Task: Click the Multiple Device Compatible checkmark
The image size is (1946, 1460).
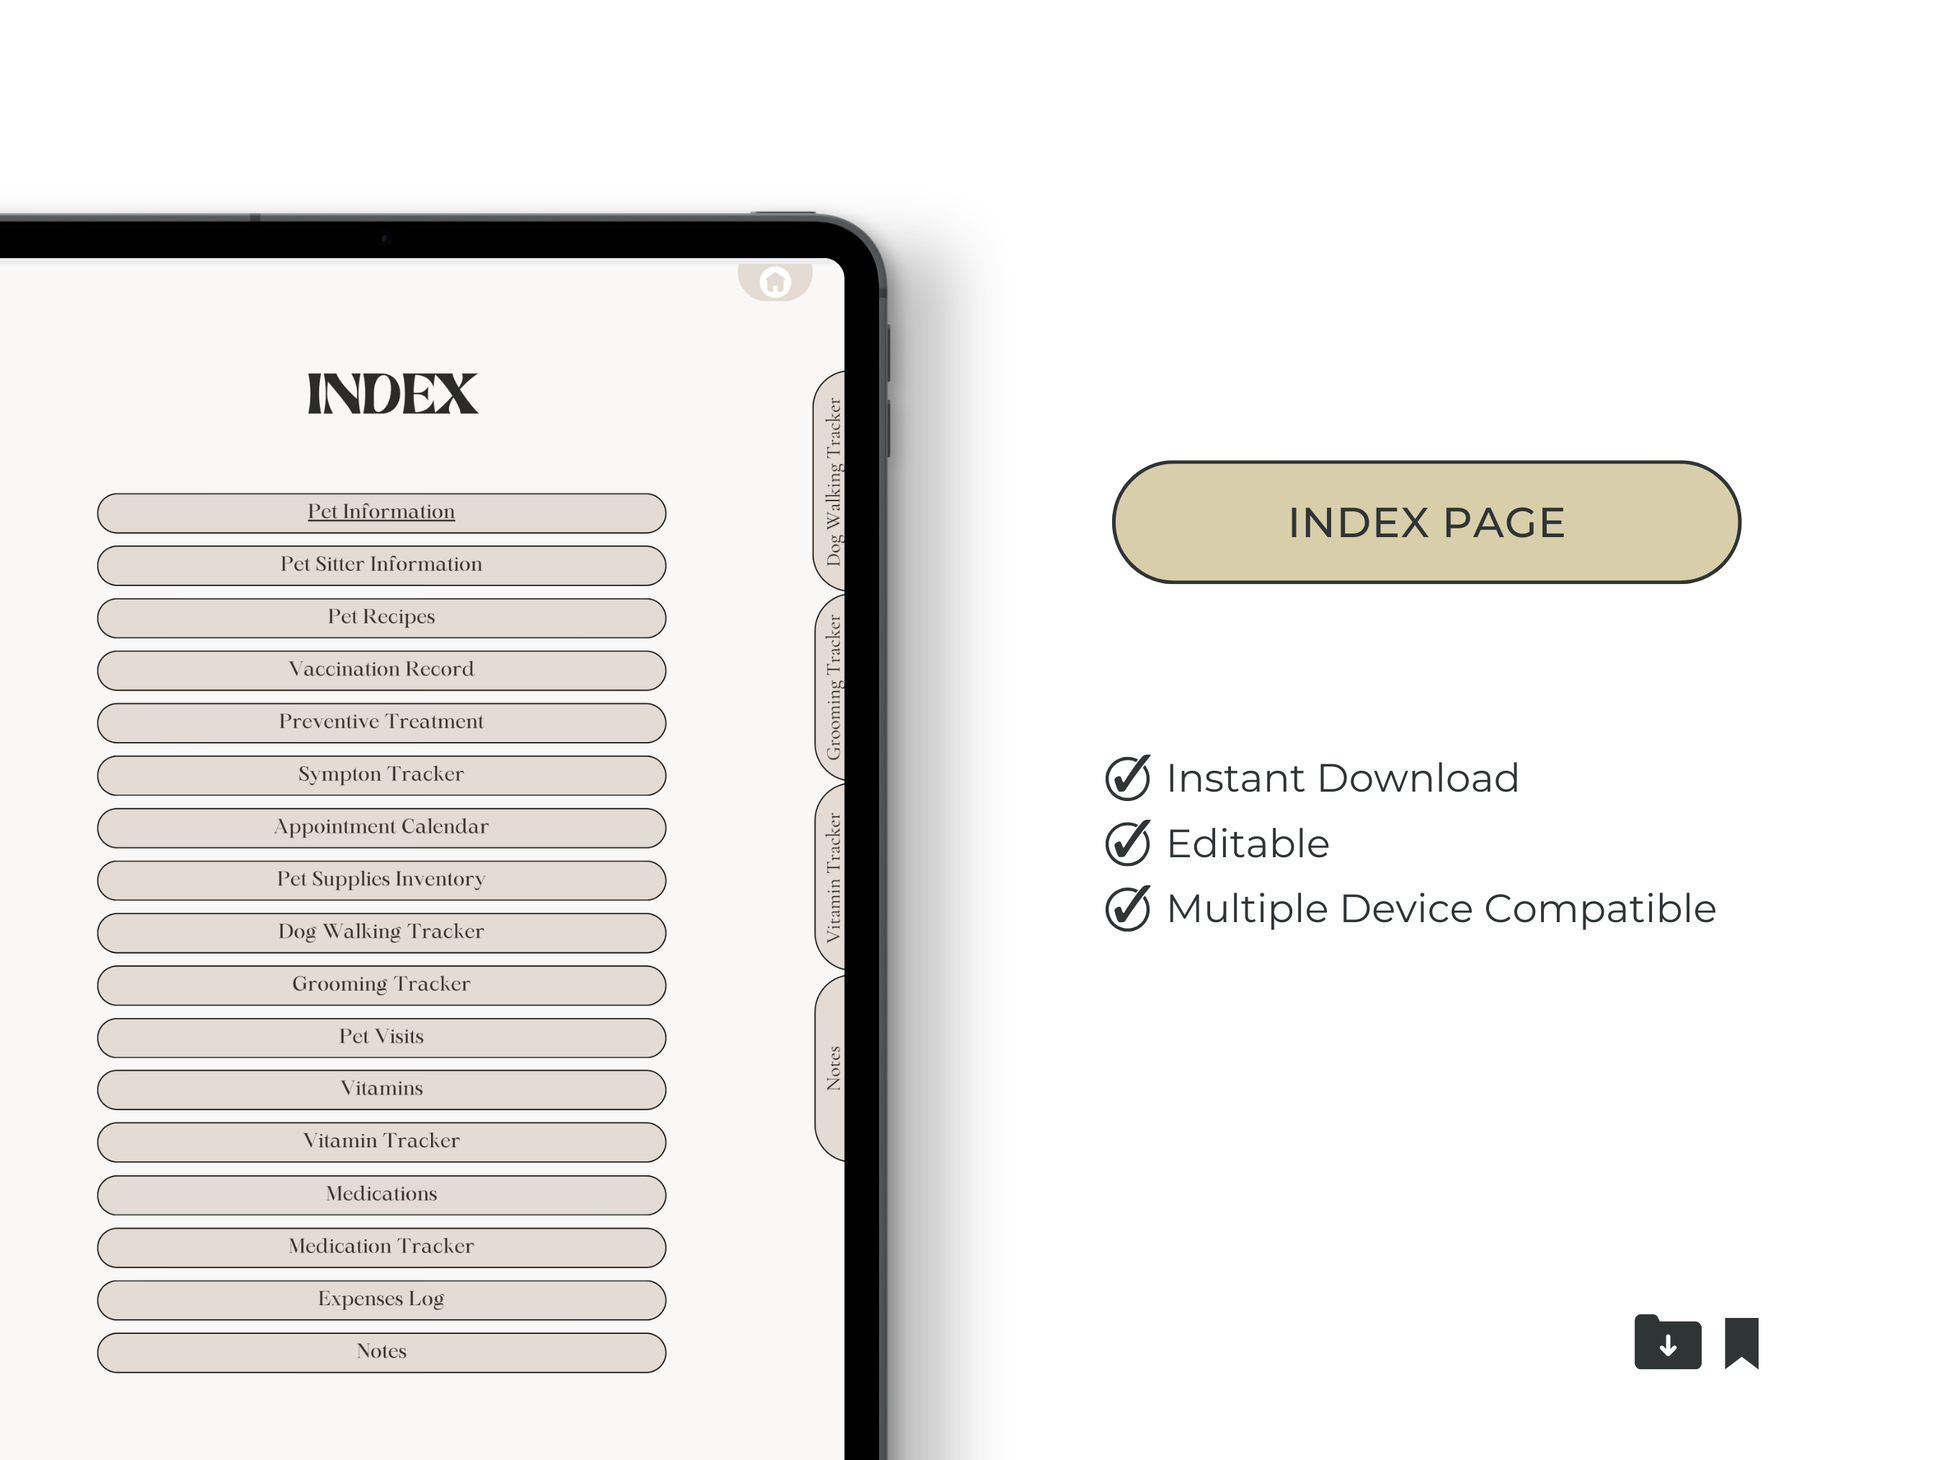Action: click(1128, 908)
